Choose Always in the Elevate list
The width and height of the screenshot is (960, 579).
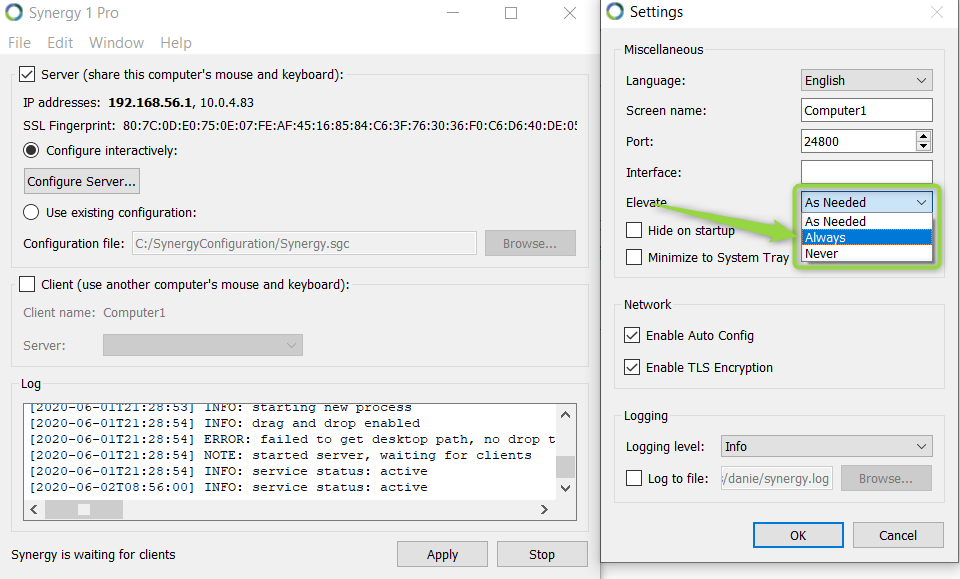click(867, 237)
